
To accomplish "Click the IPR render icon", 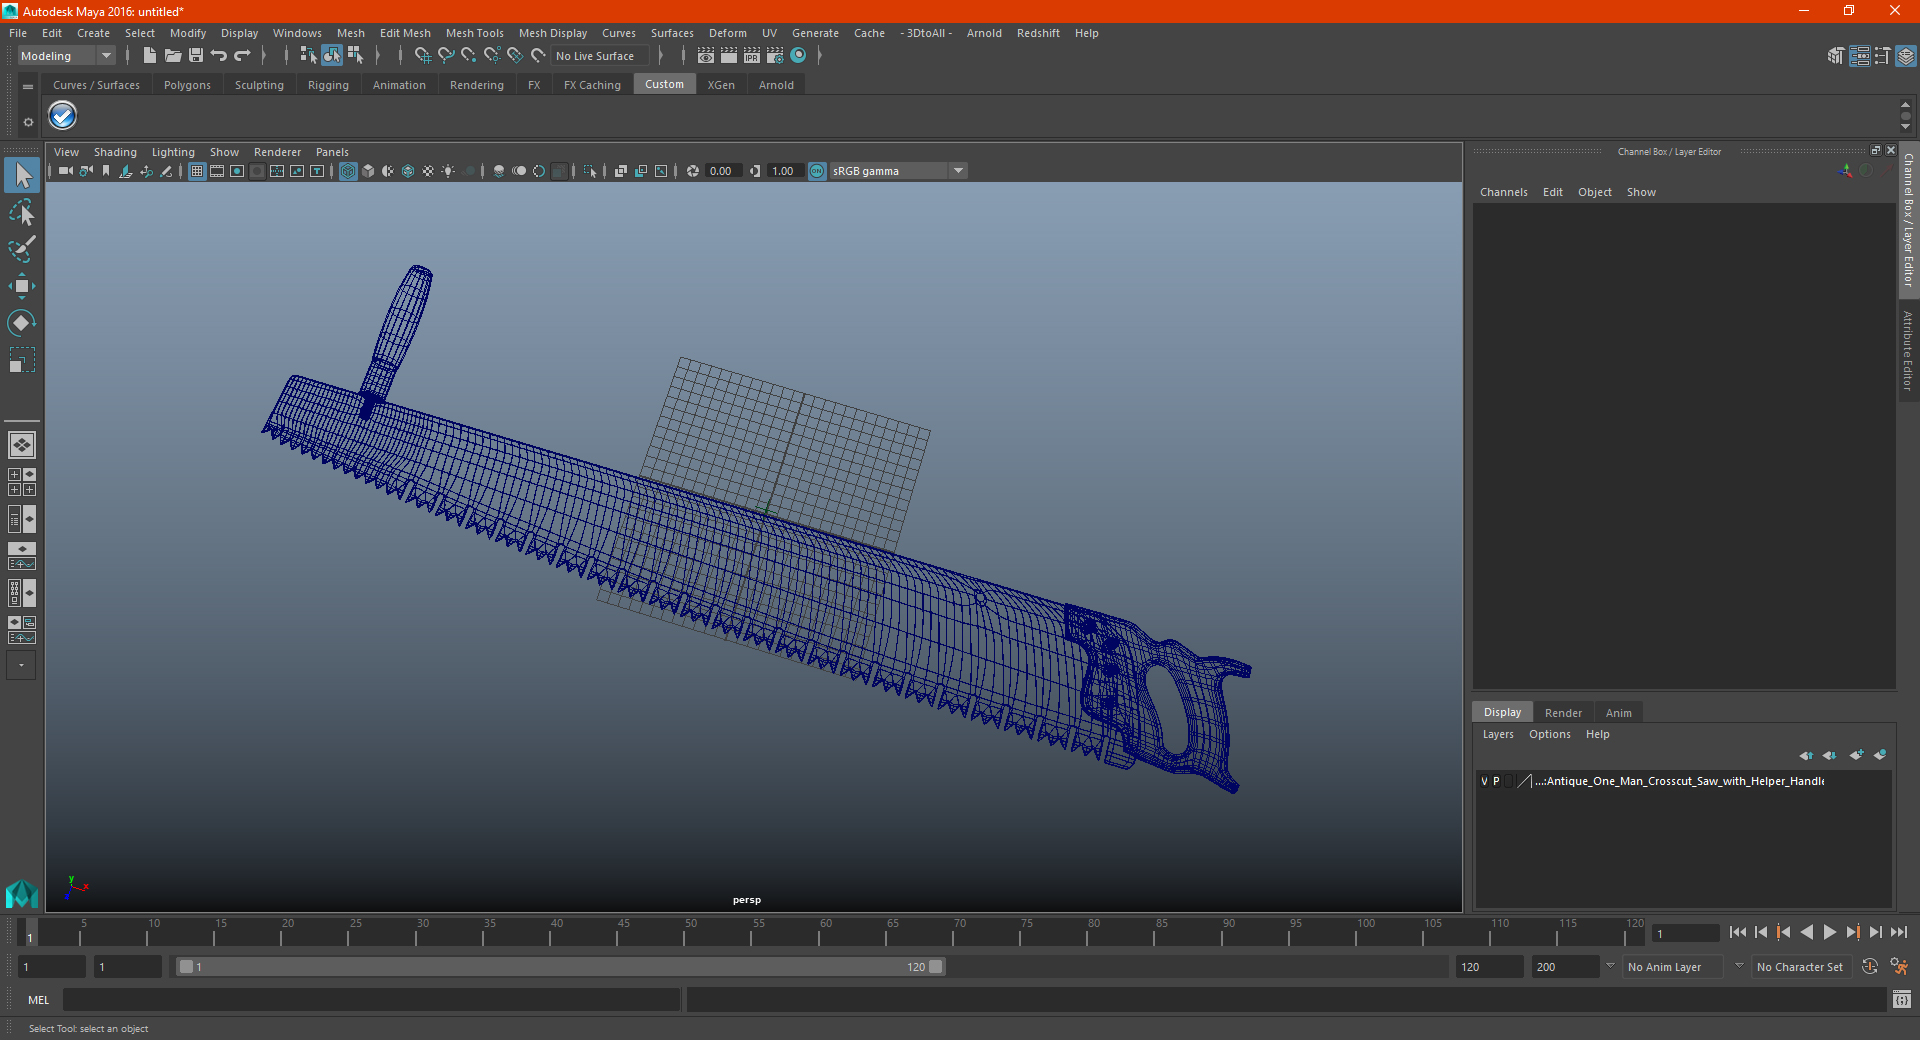I will (x=752, y=56).
